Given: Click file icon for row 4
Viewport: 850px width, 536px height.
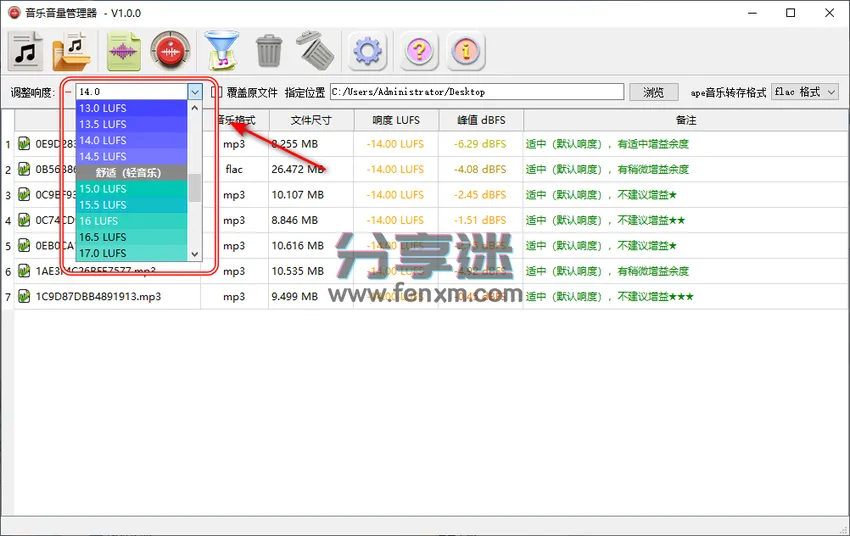Looking at the screenshot, I should [x=24, y=220].
